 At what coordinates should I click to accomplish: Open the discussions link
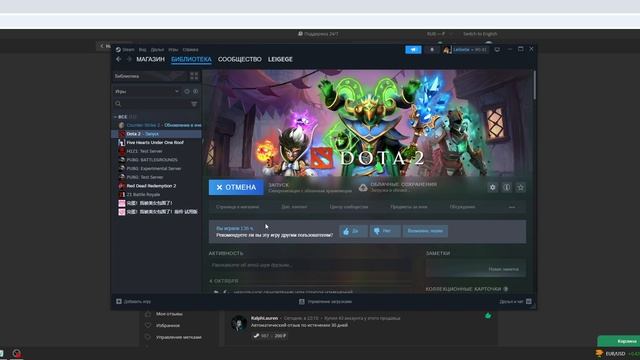coord(462,207)
